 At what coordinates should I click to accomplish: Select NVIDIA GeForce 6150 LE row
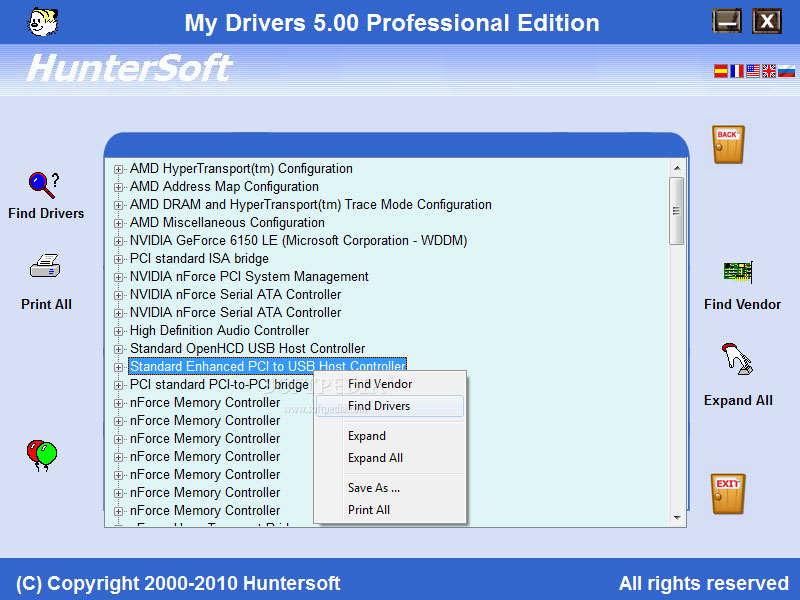pos(298,241)
